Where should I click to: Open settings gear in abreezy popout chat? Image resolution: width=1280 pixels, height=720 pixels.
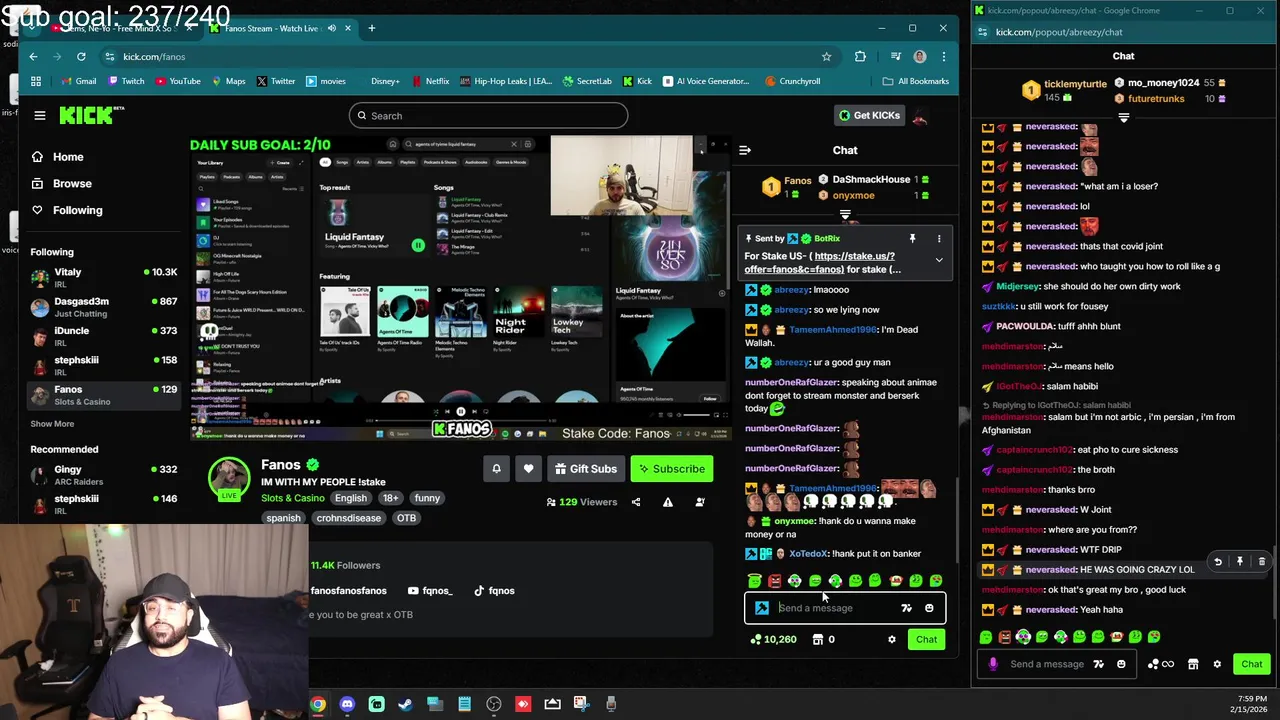click(1217, 664)
